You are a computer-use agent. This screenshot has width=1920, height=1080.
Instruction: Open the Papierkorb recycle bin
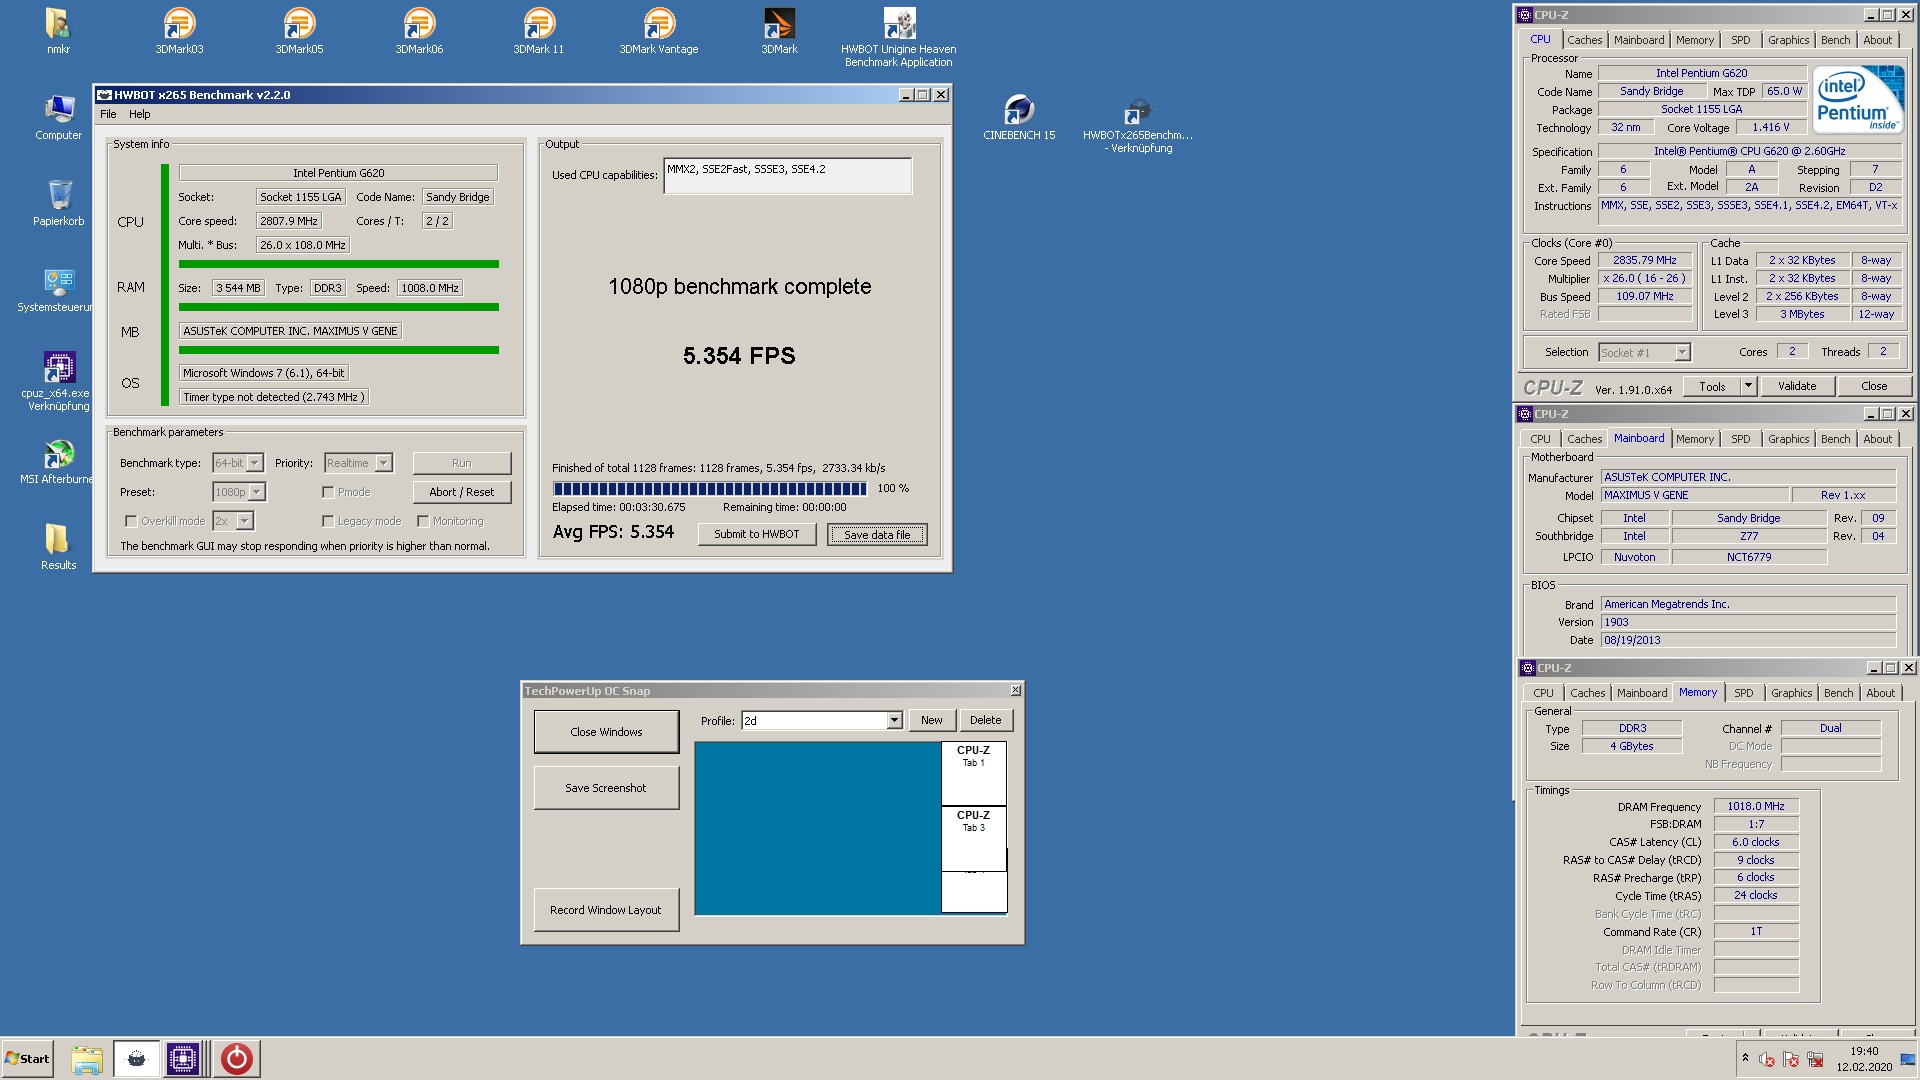[58, 204]
